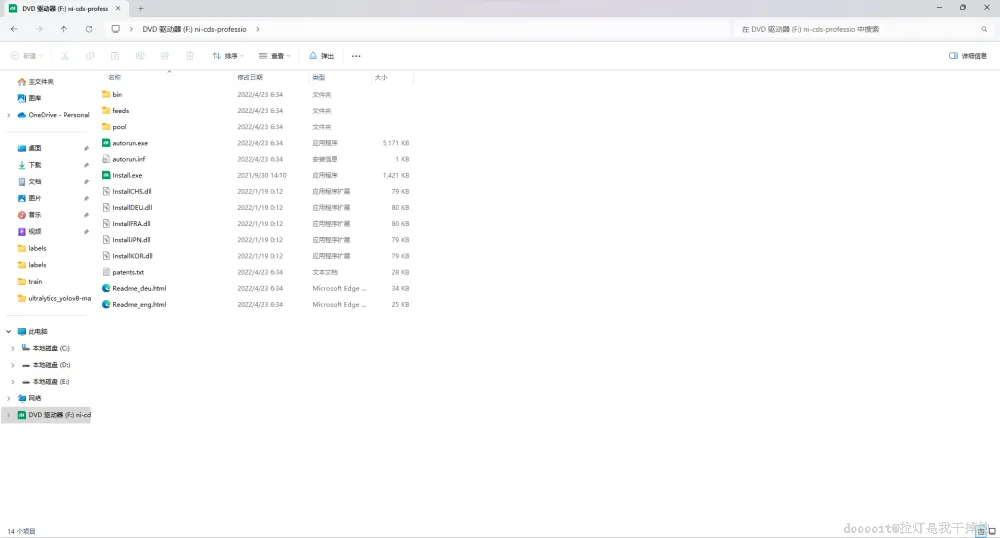Click the autorun.inf file icon

[106, 159]
